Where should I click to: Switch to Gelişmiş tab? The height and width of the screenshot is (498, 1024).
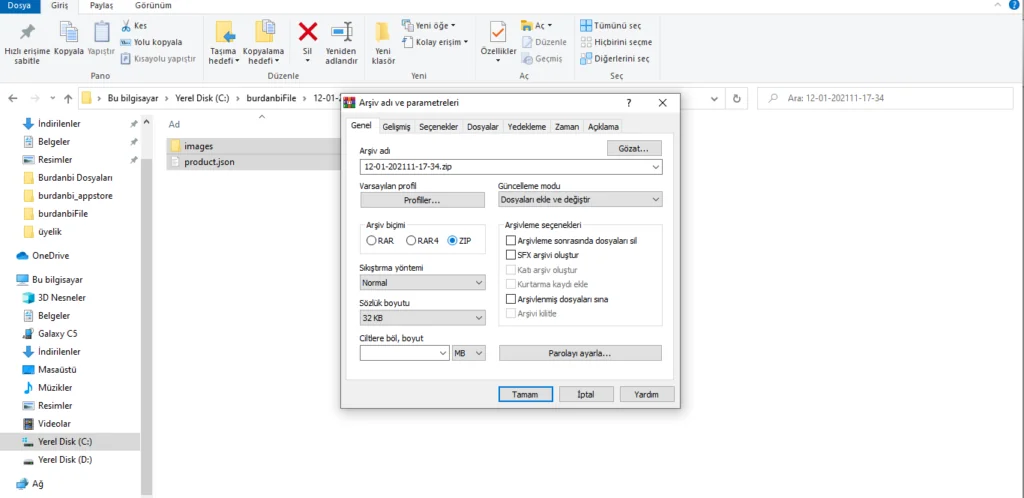click(396, 127)
